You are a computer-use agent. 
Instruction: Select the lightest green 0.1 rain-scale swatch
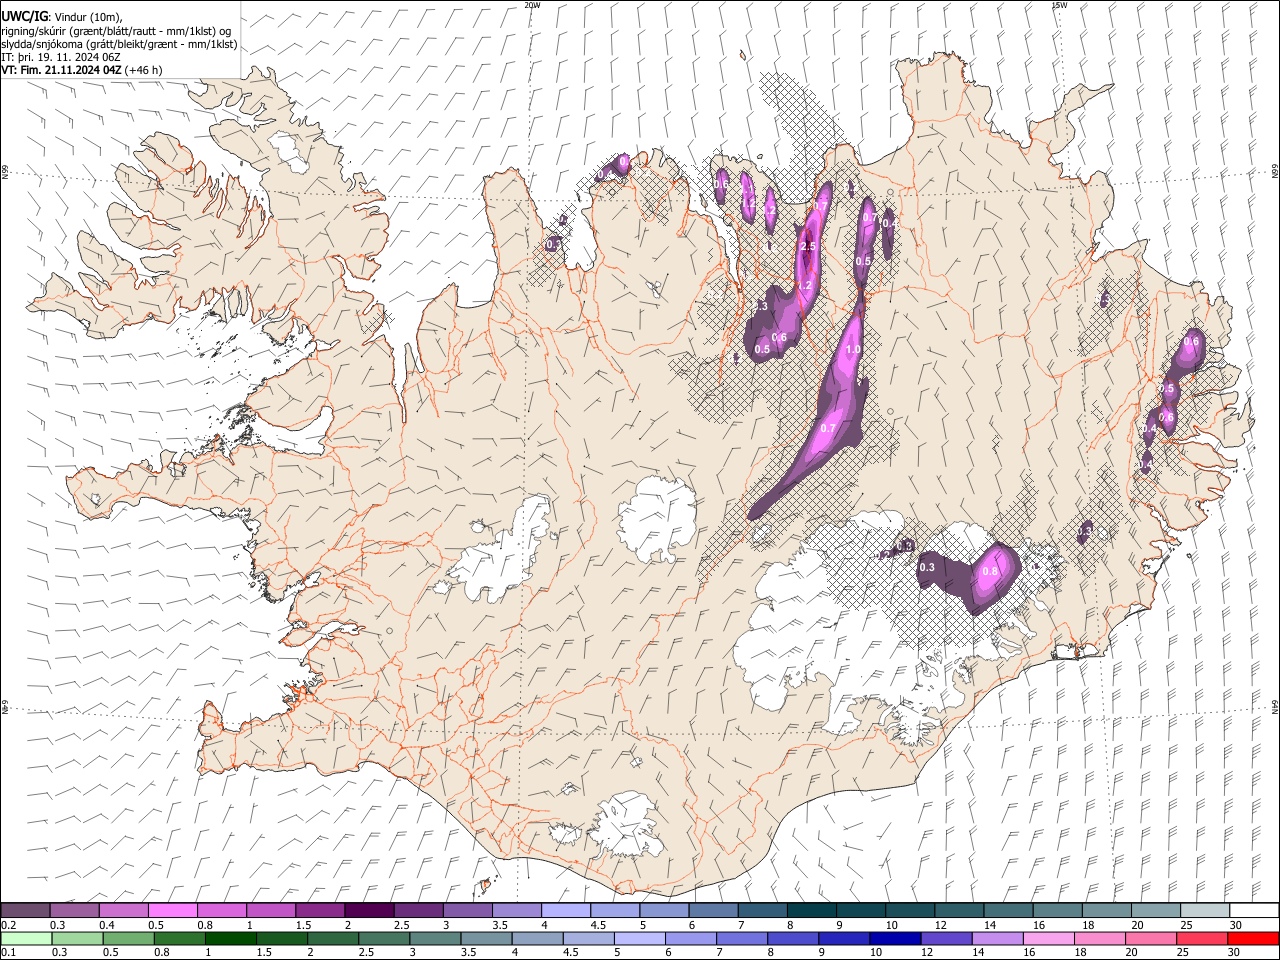[26, 939]
